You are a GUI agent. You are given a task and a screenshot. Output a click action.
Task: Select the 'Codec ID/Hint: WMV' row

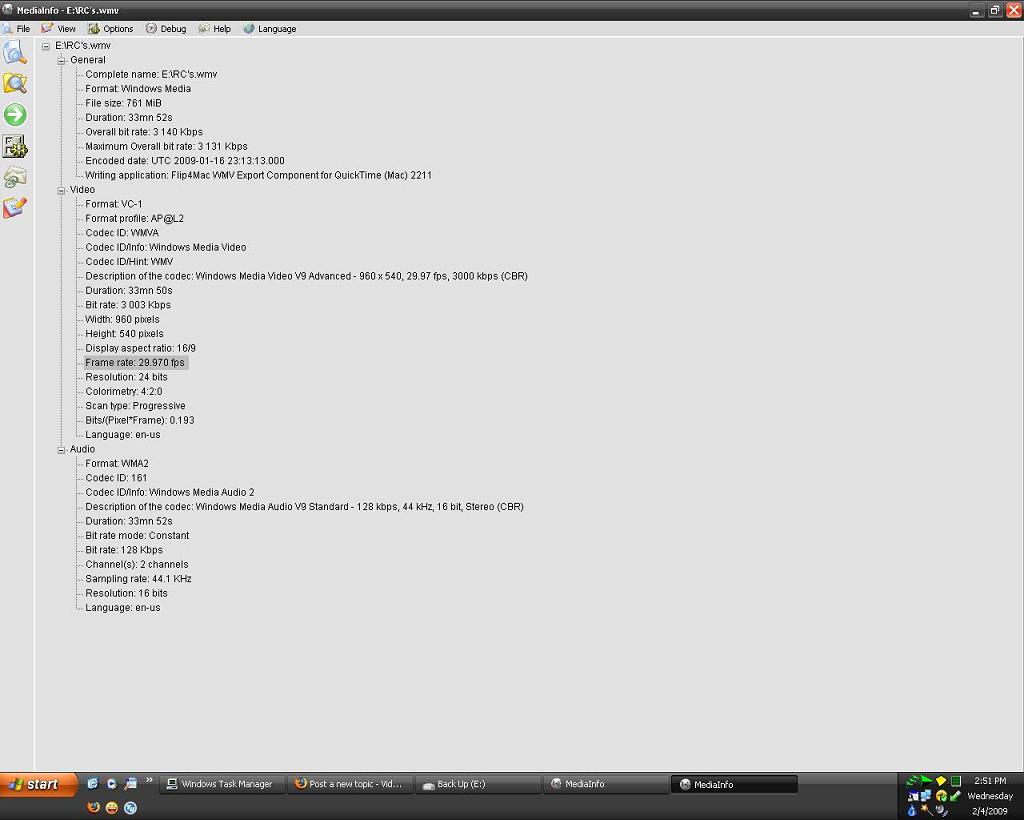[x=129, y=261]
